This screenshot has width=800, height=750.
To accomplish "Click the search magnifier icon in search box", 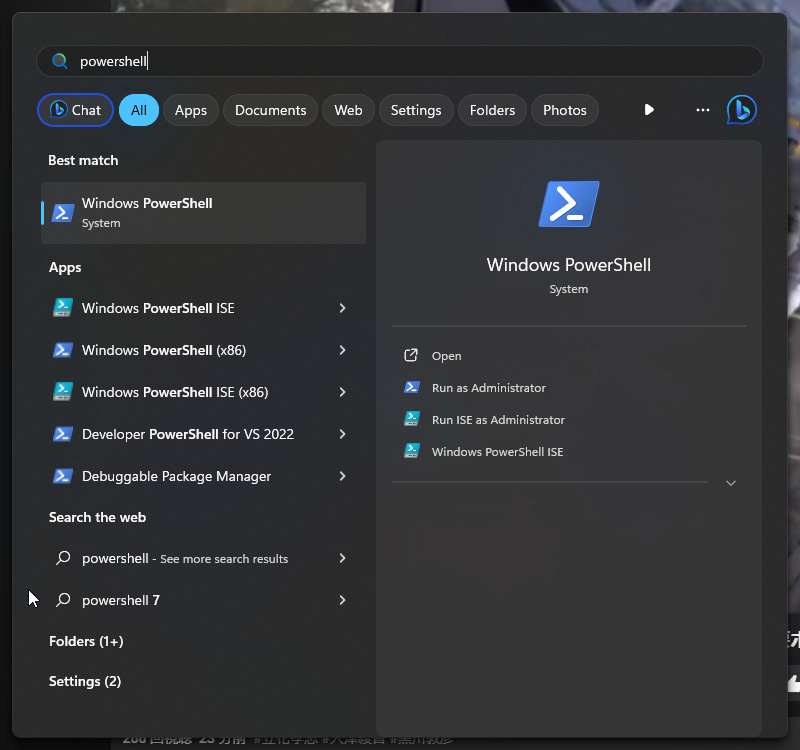I will point(60,61).
